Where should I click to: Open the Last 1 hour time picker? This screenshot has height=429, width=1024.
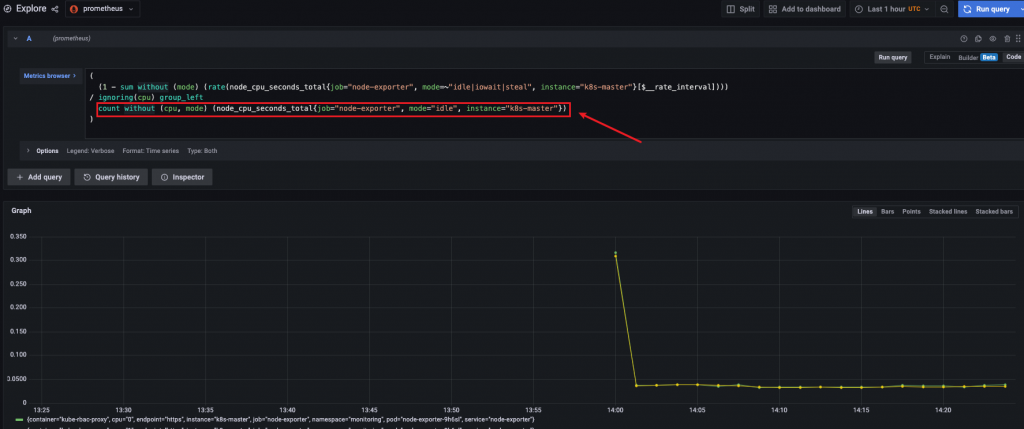(891, 9)
